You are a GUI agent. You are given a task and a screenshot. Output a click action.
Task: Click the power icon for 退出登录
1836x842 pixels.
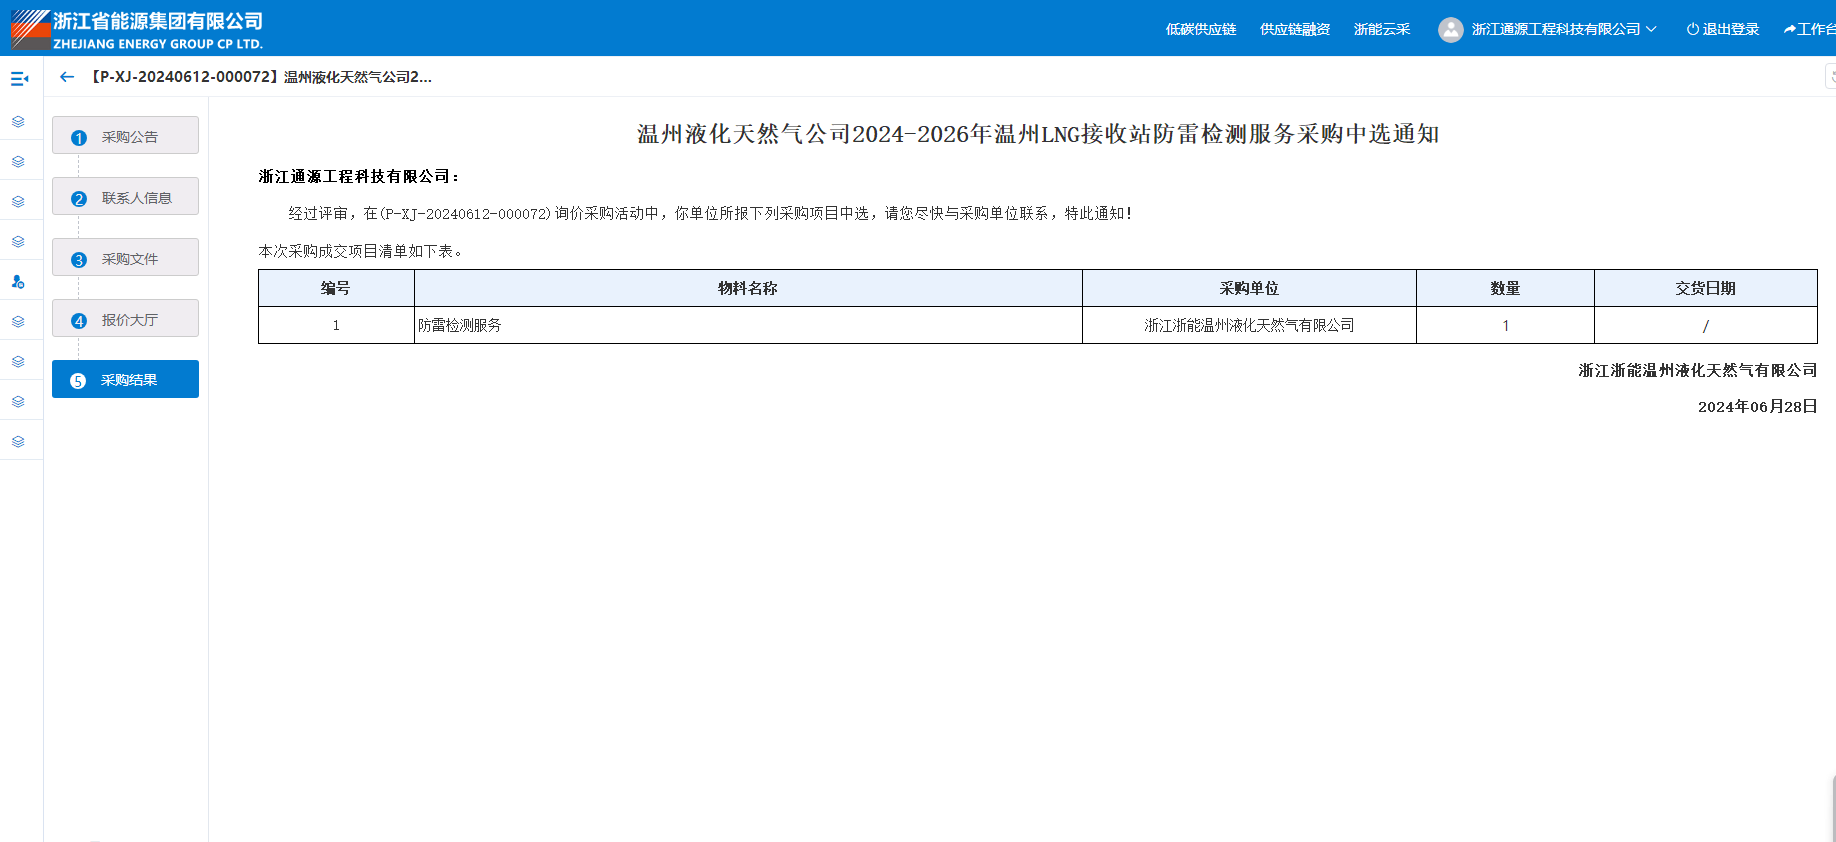[x=1692, y=30]
